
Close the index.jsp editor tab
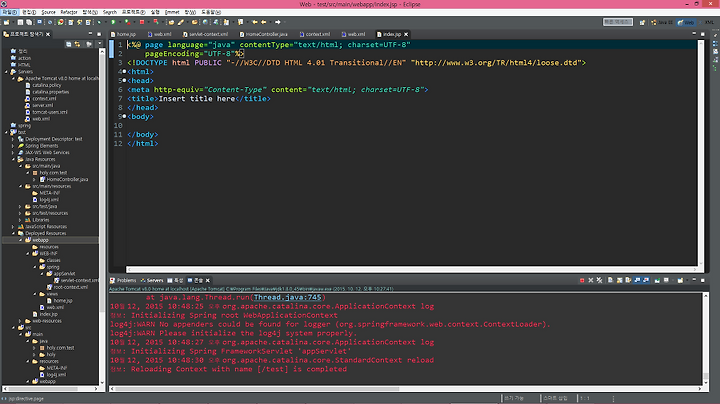(x=406, y=34)
